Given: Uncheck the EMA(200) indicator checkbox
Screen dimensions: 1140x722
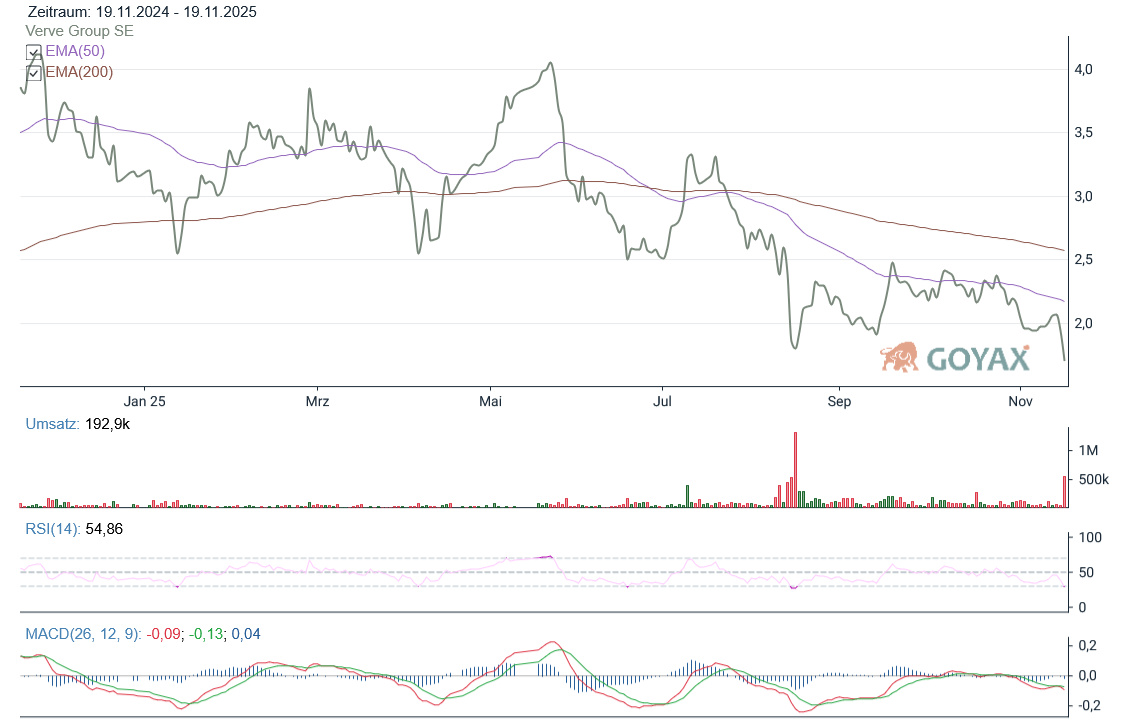Looking at the screenshot, I should (x=33, y=72).
